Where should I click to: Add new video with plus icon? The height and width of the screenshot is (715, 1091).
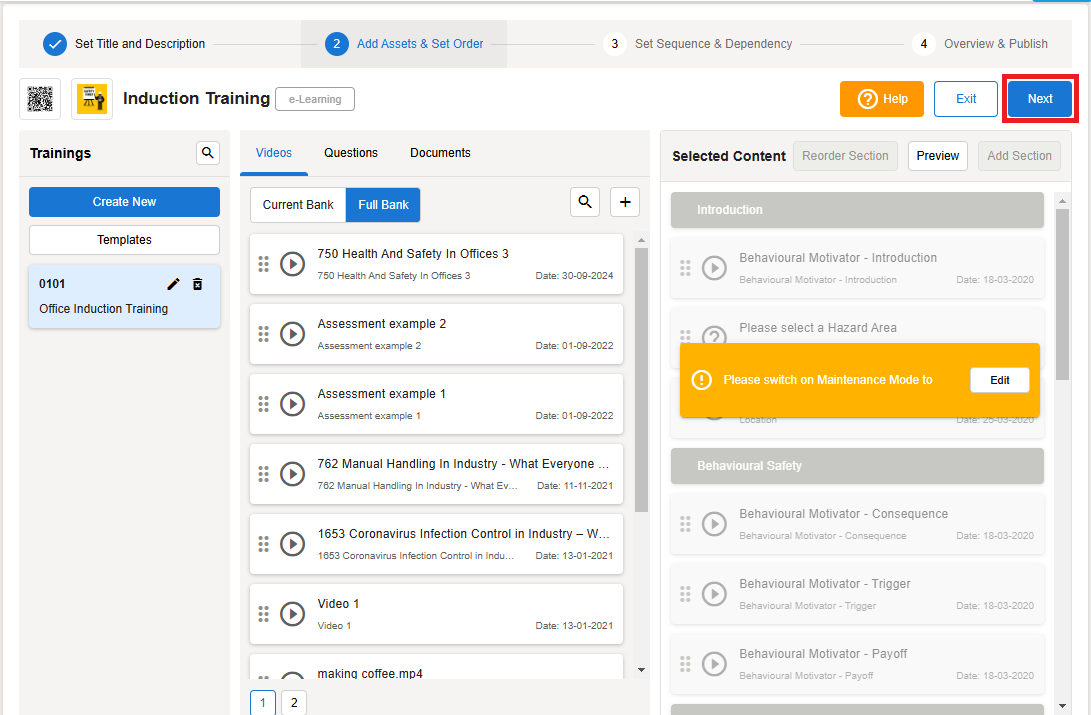click(625, 202)
